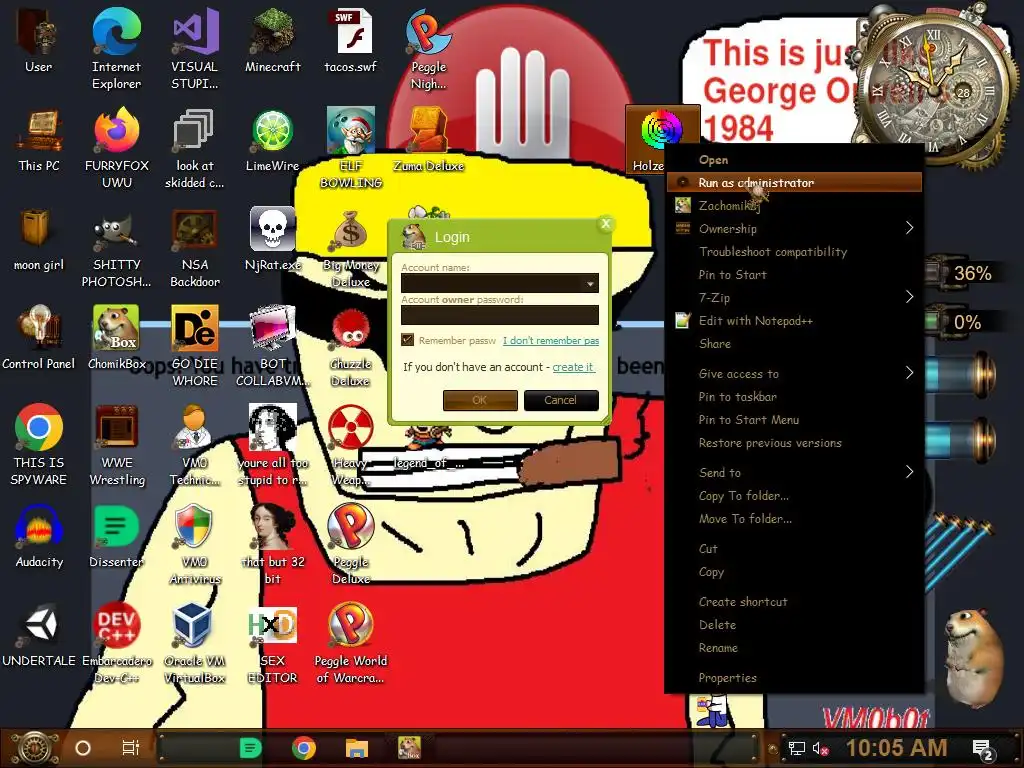Focus the Account owner password field
The width and height of the screenshot is (1024, 768).
[x=500, y=315]
